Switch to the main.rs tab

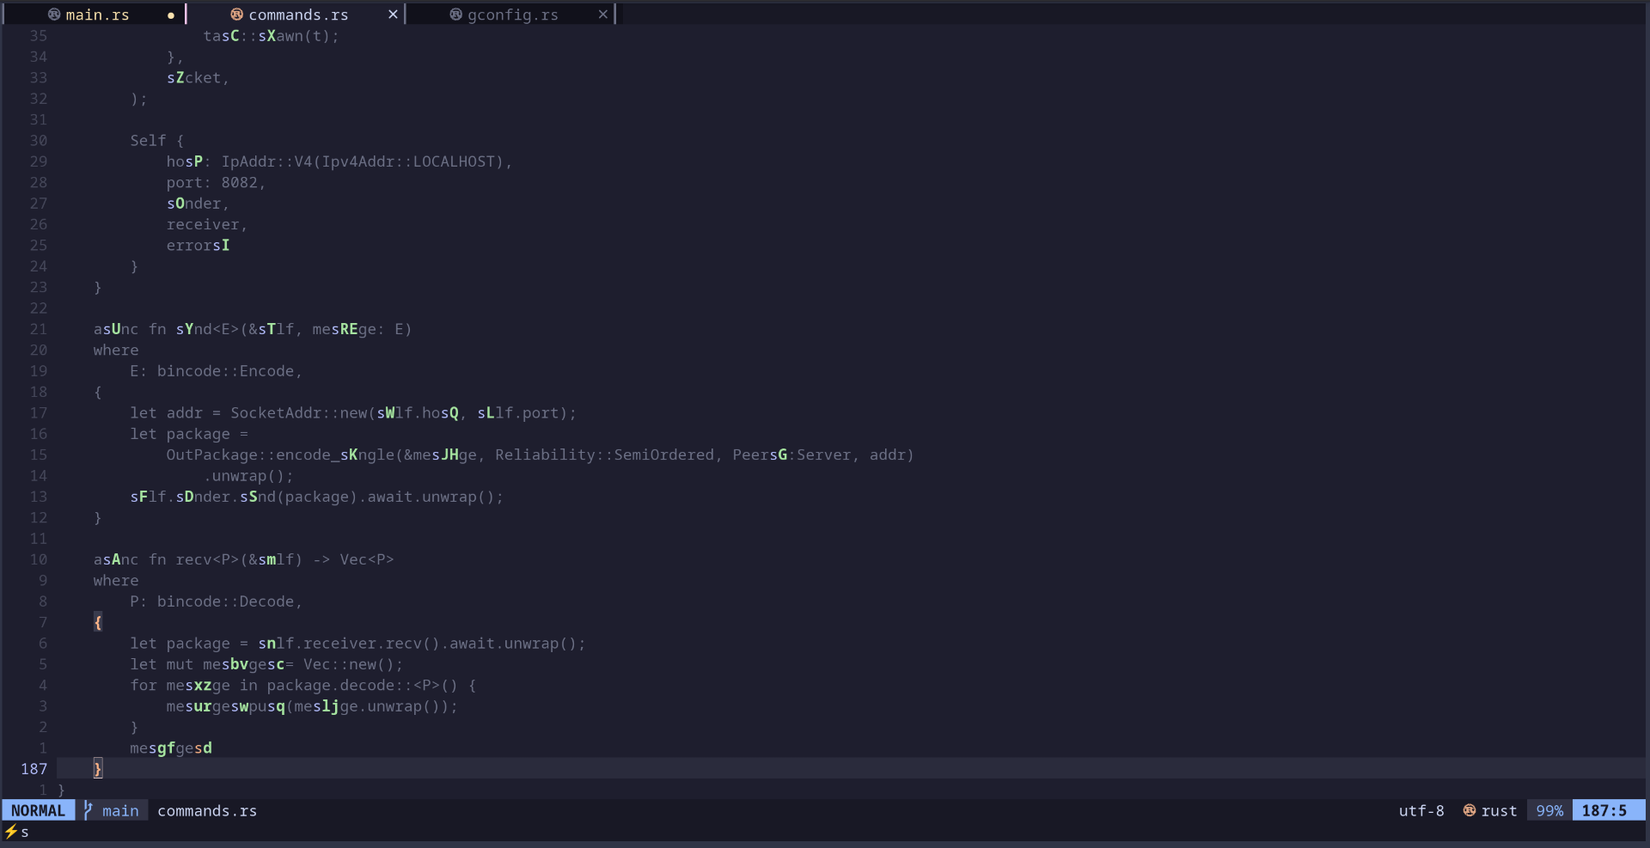(96, 14)
